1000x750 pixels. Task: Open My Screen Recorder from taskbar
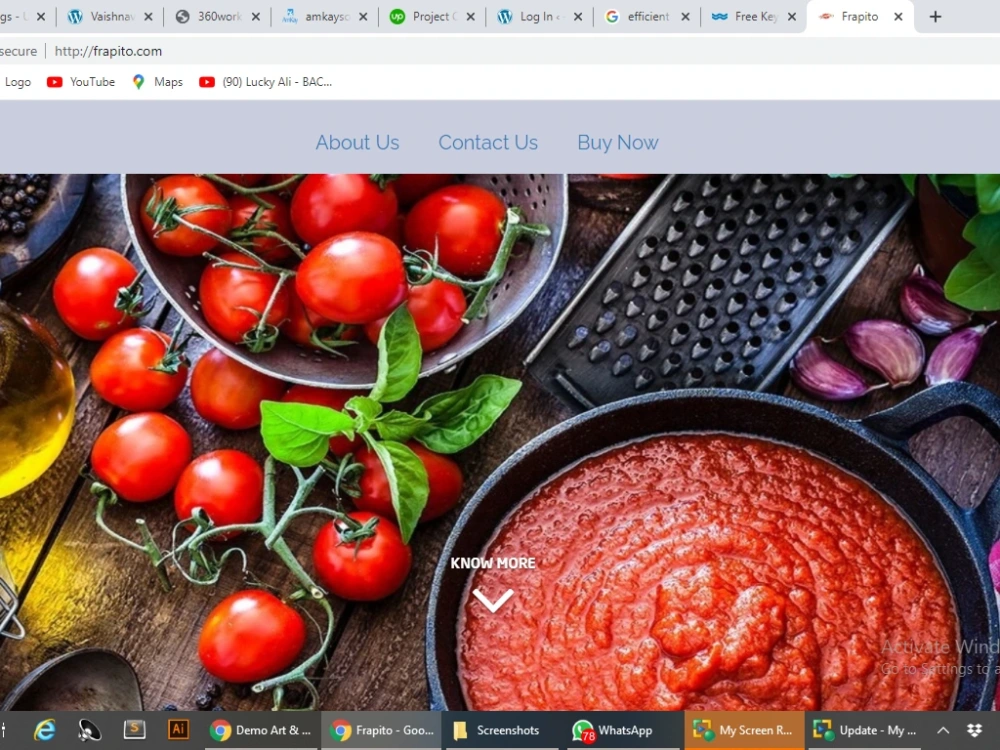(x=742, y=730)
